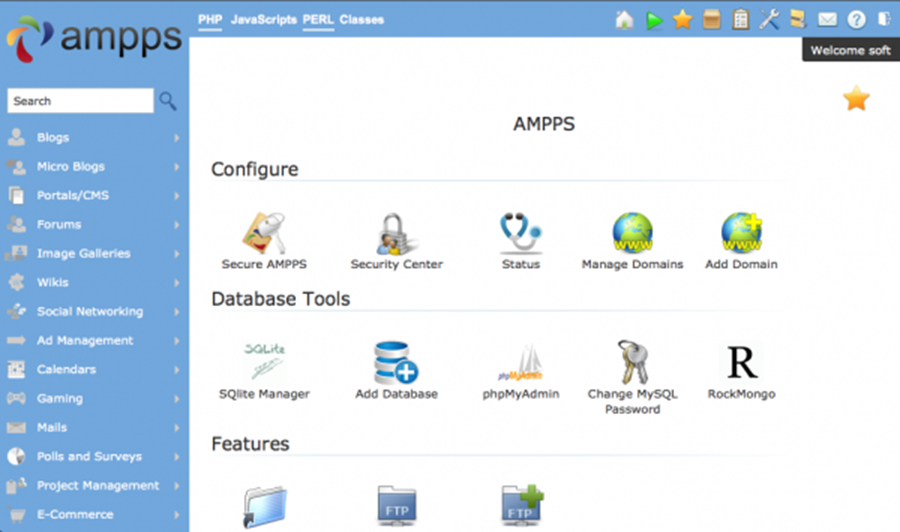The image size is (900, 532).
Task: Switch to the Classes tab
Action: pyautogui.click(x=362, y=20)
